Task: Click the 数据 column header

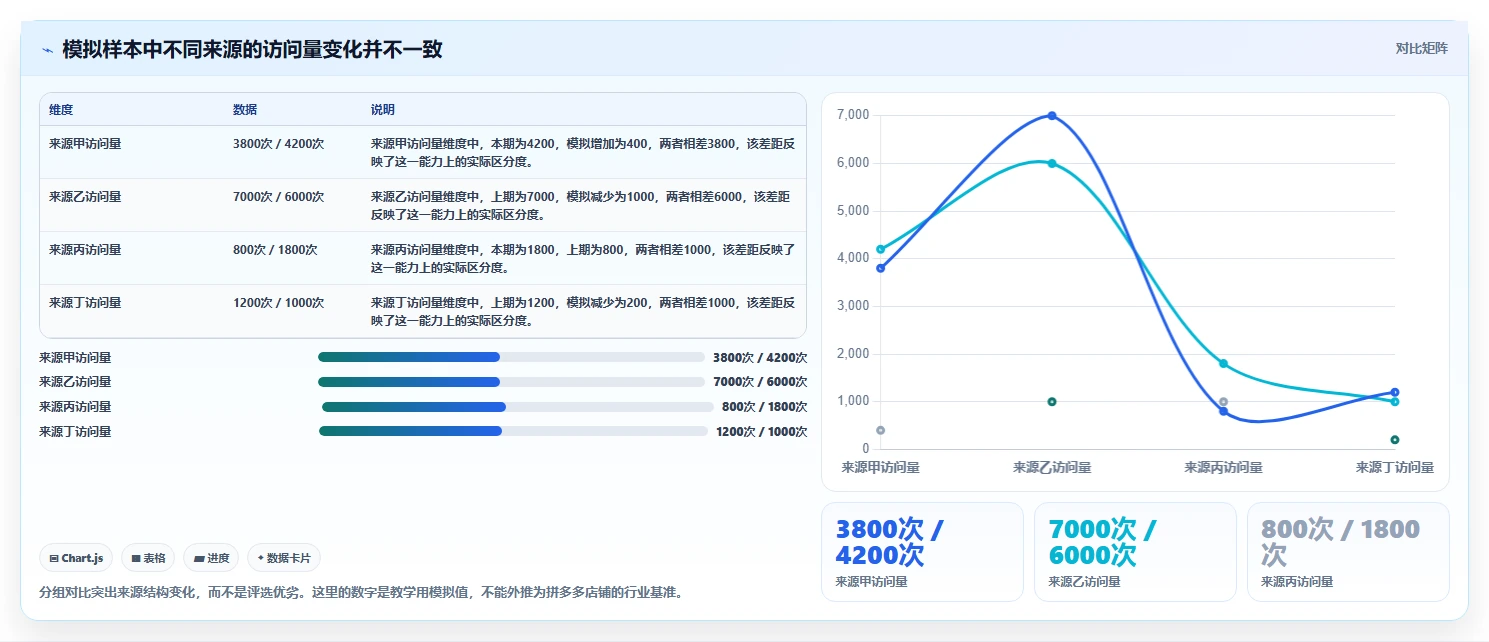Action: [245, 109]
